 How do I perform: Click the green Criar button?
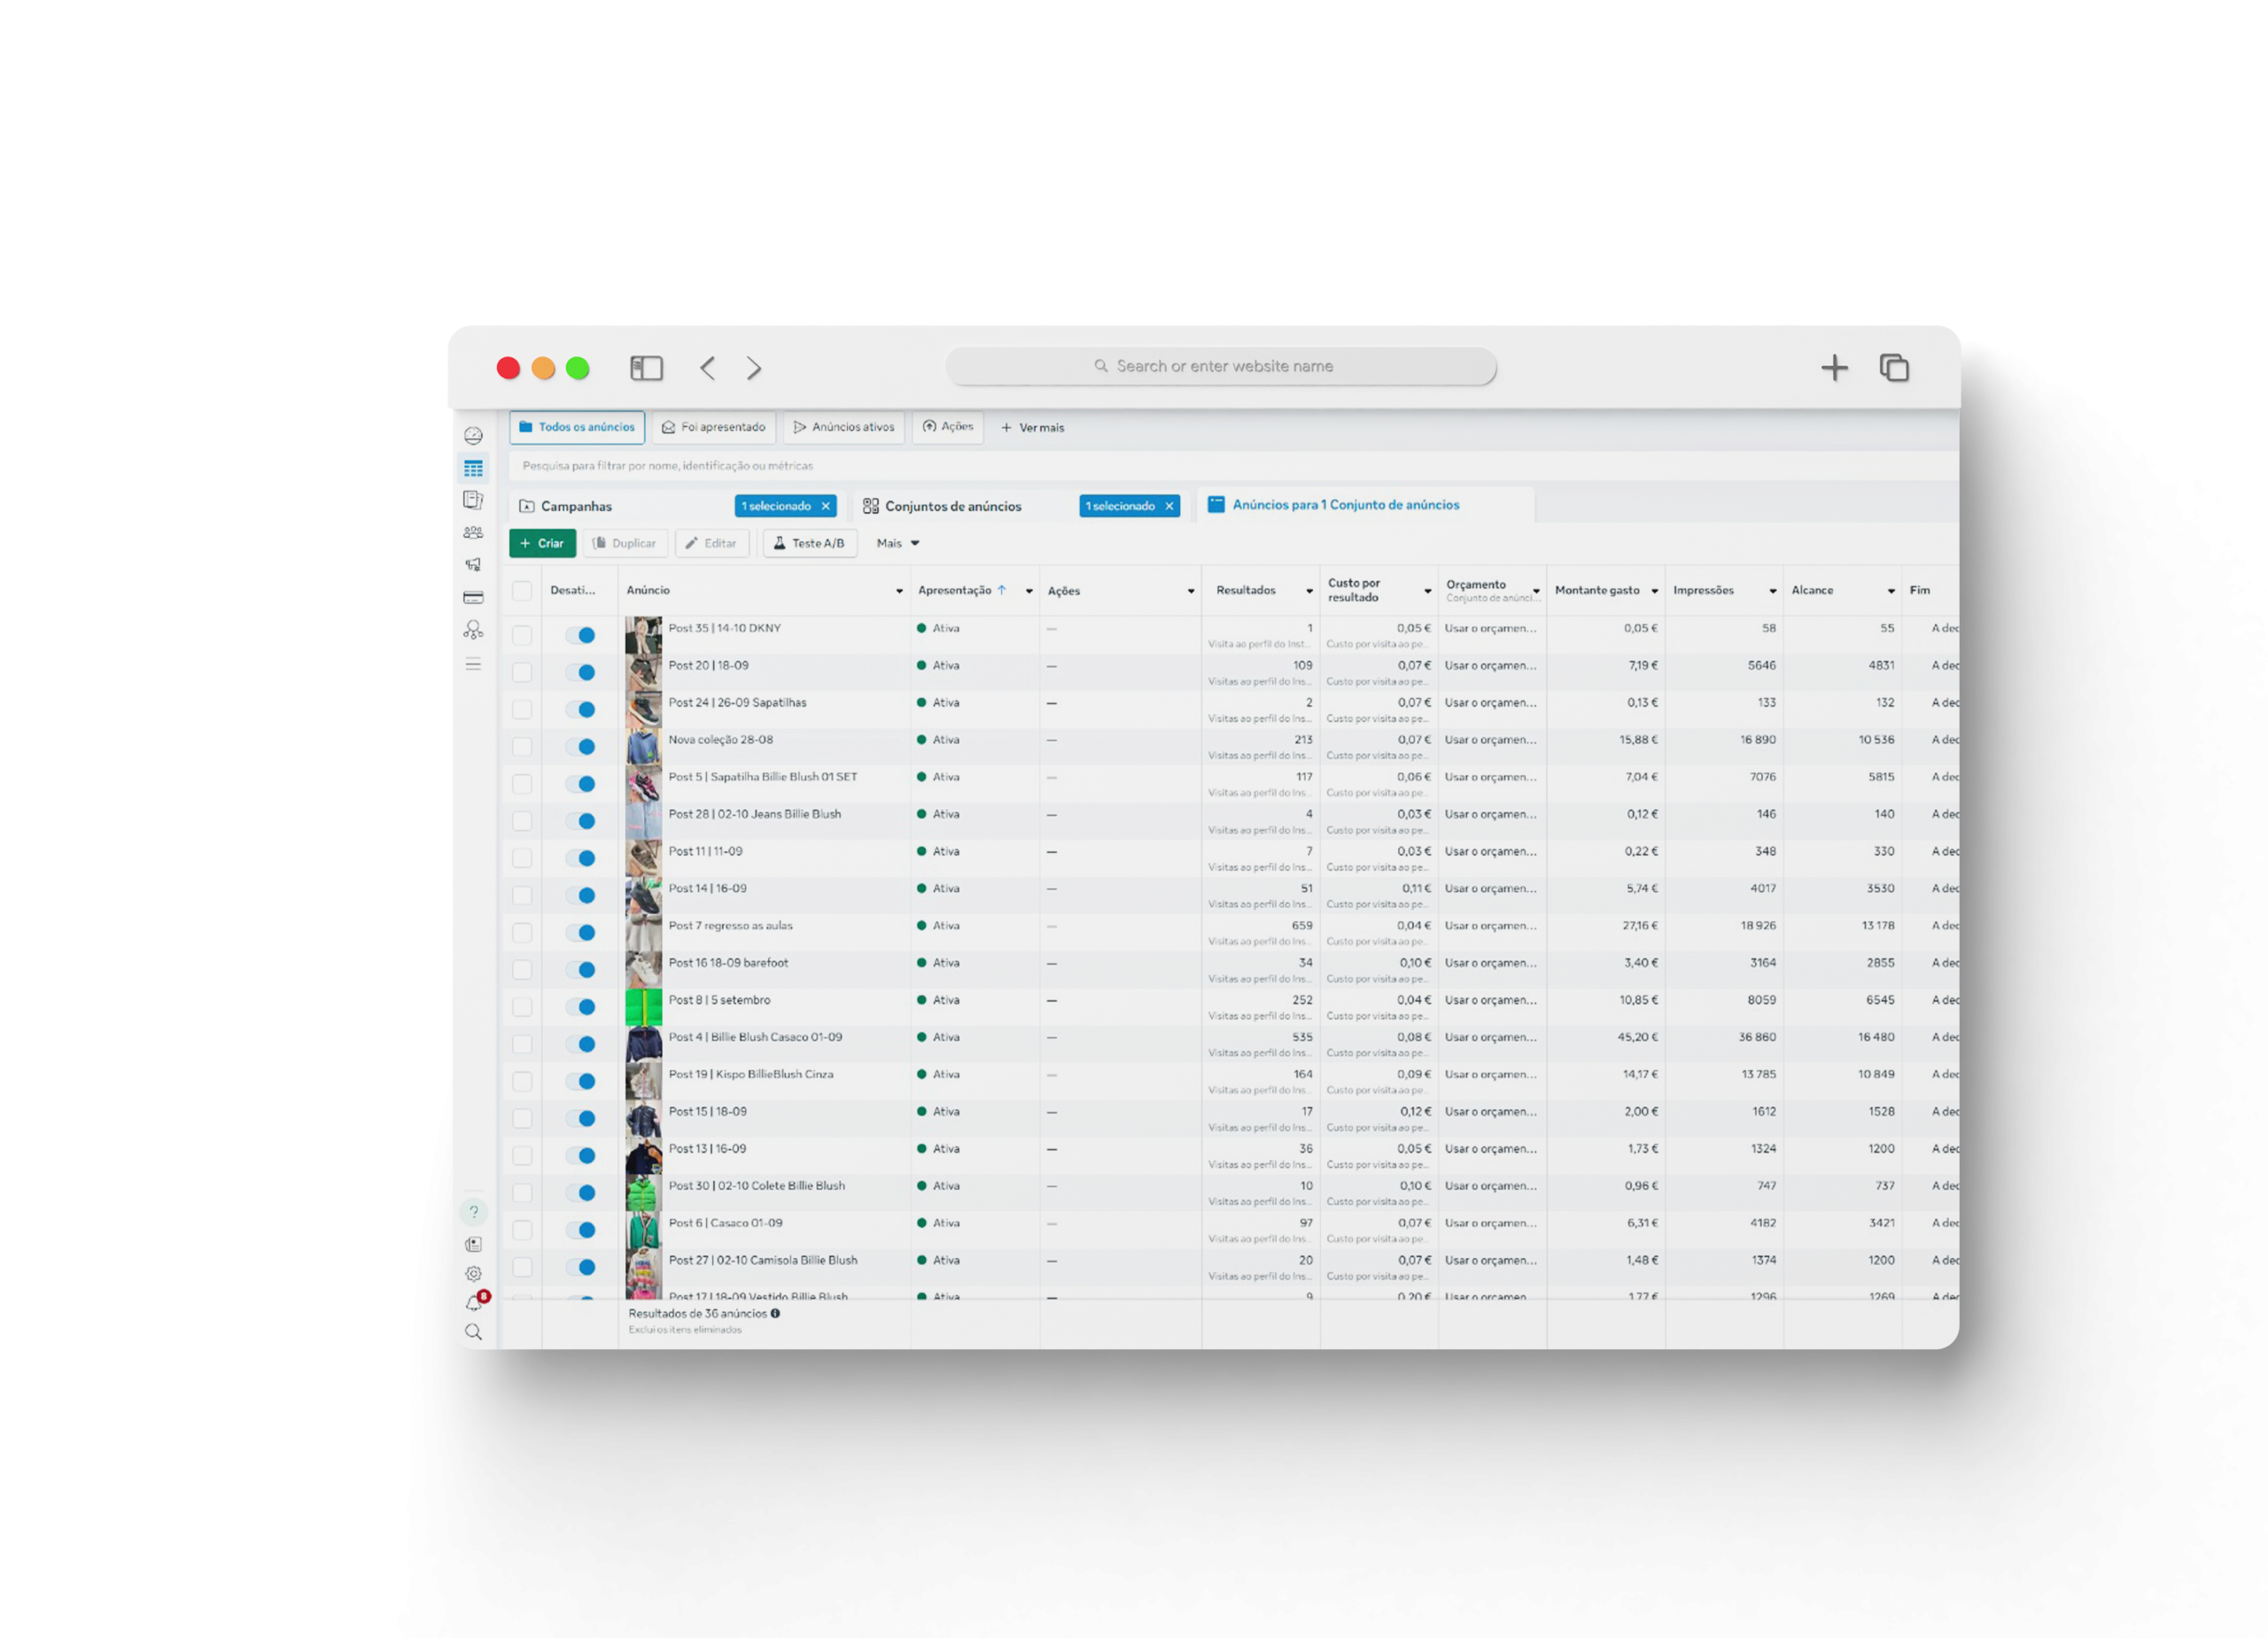pos(542,543)
